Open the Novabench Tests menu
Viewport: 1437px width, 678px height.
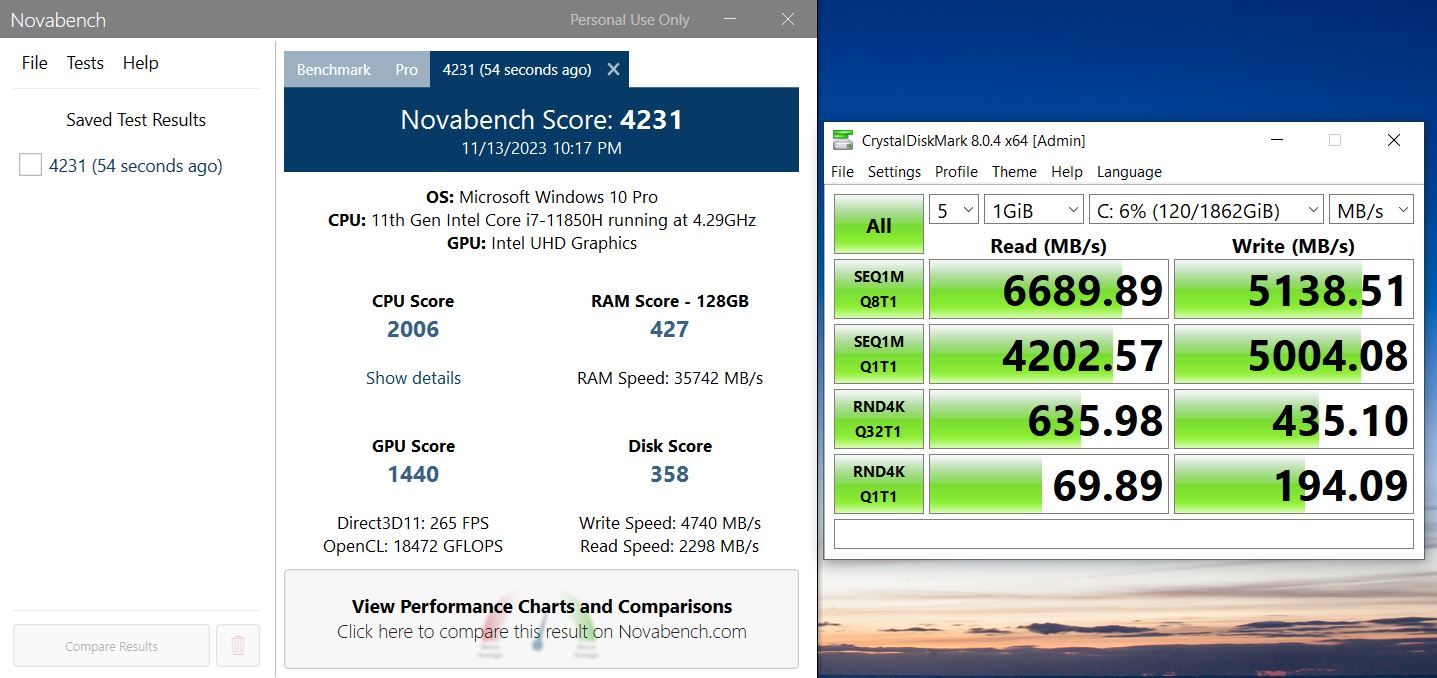[85, 63]
